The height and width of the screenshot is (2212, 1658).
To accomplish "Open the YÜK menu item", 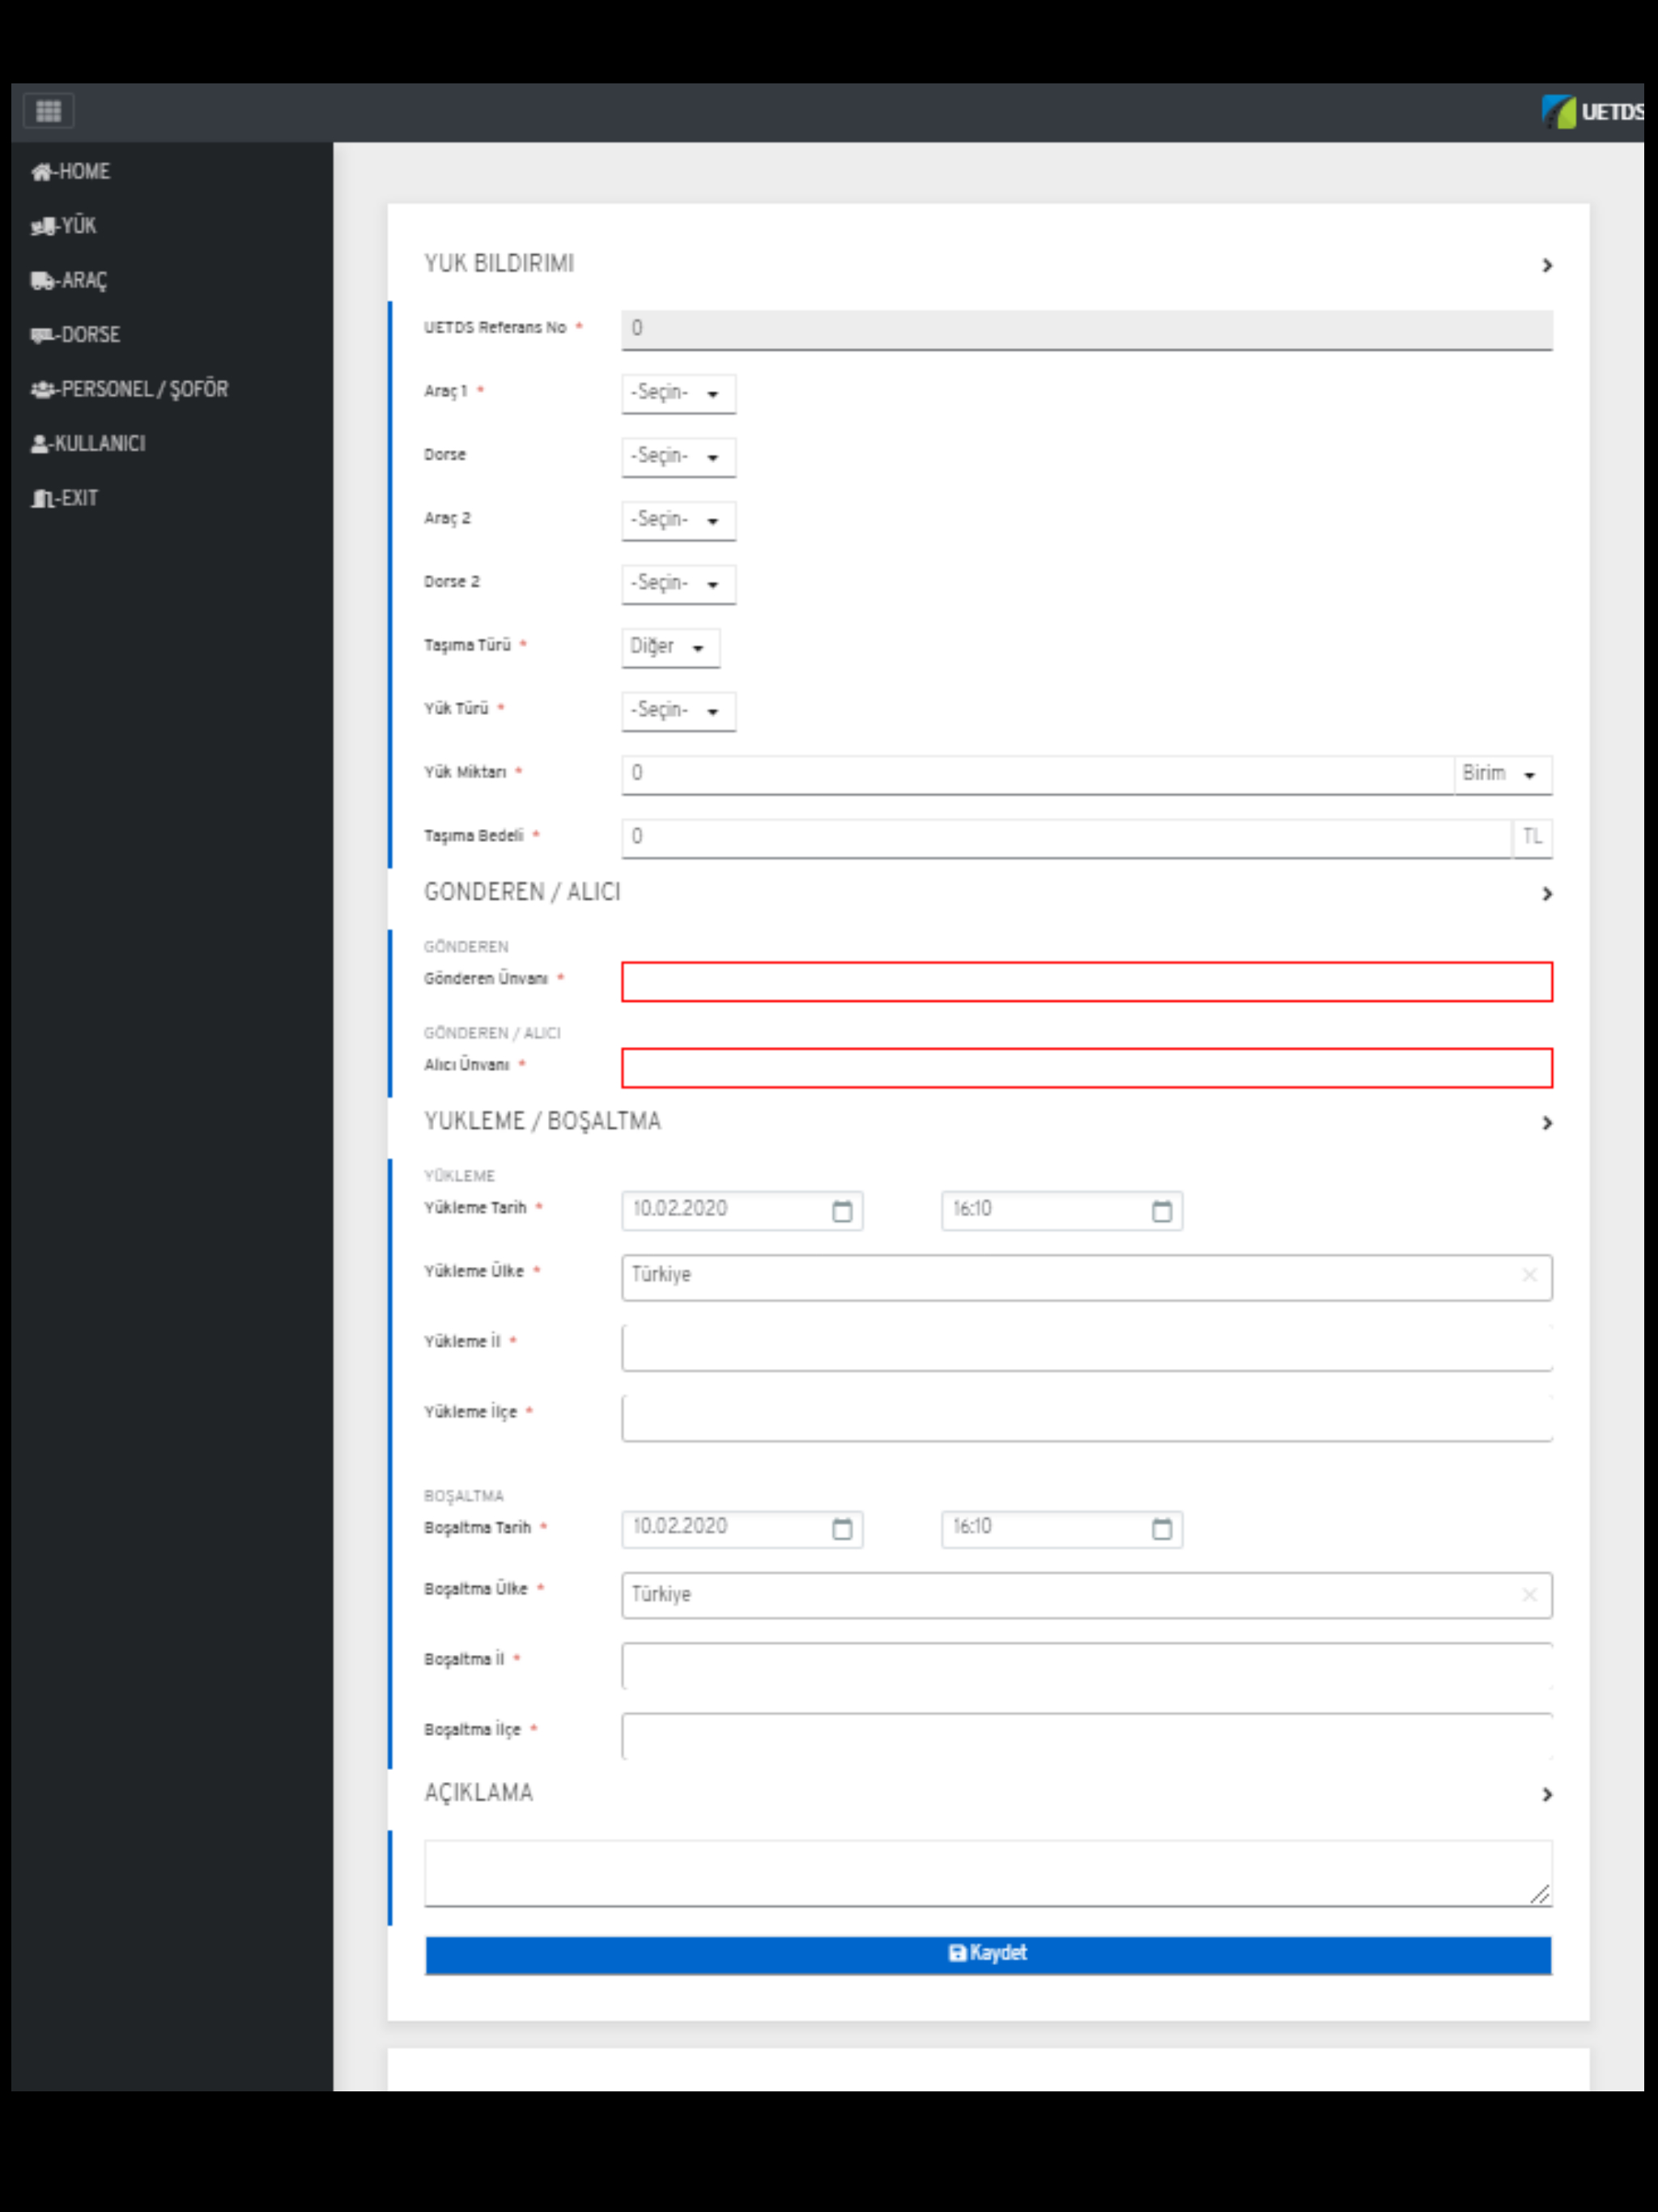I will click(x=64, y=226).
